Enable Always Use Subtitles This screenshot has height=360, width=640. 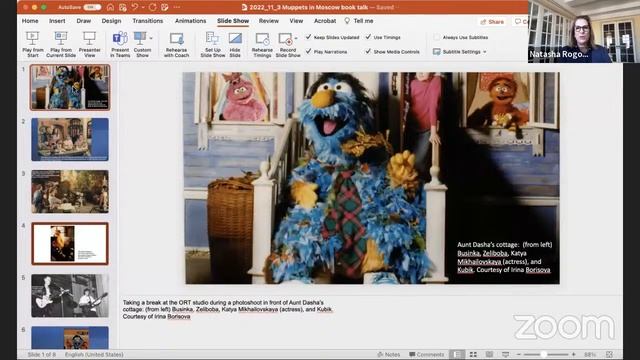(x=436, y=37)
